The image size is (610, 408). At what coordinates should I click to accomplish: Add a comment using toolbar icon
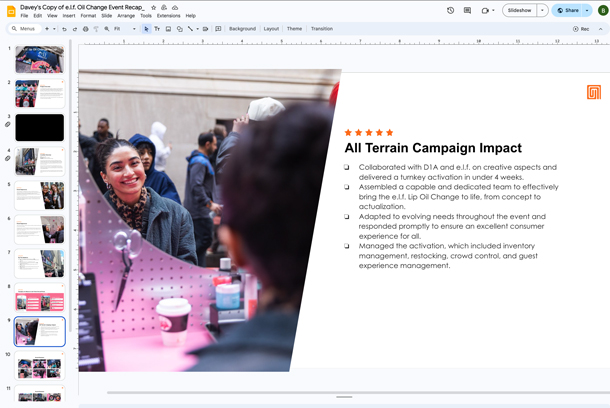point(218,29)
